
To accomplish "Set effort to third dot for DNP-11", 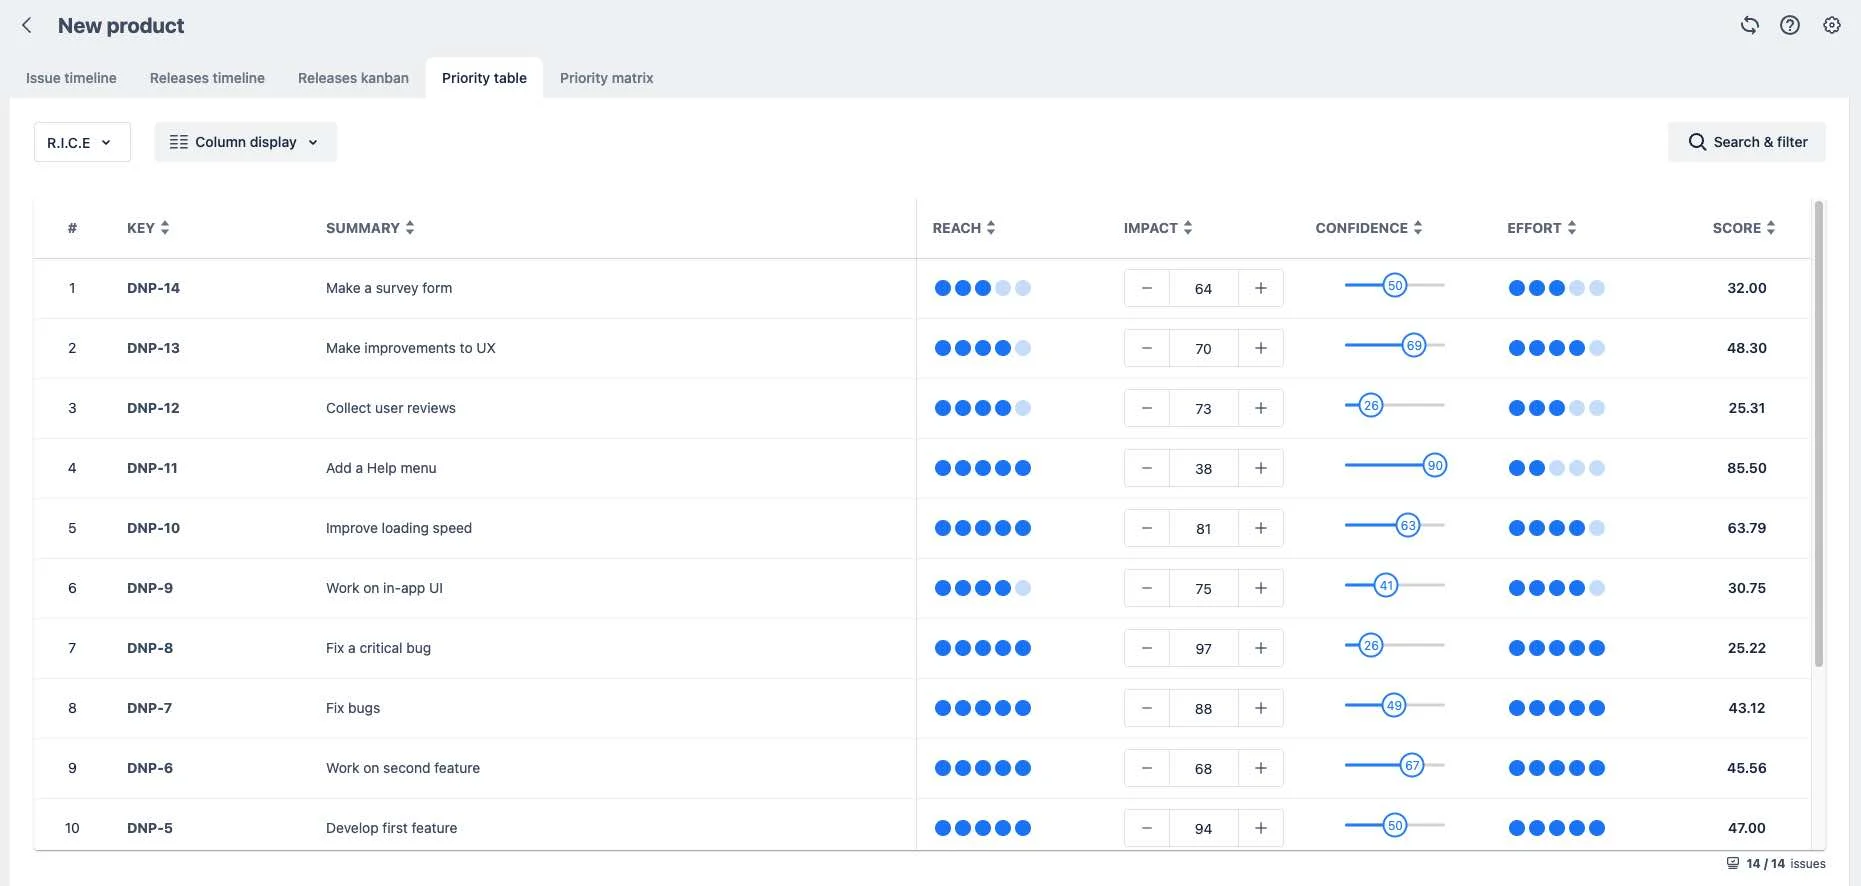I will coord(1557,468).
